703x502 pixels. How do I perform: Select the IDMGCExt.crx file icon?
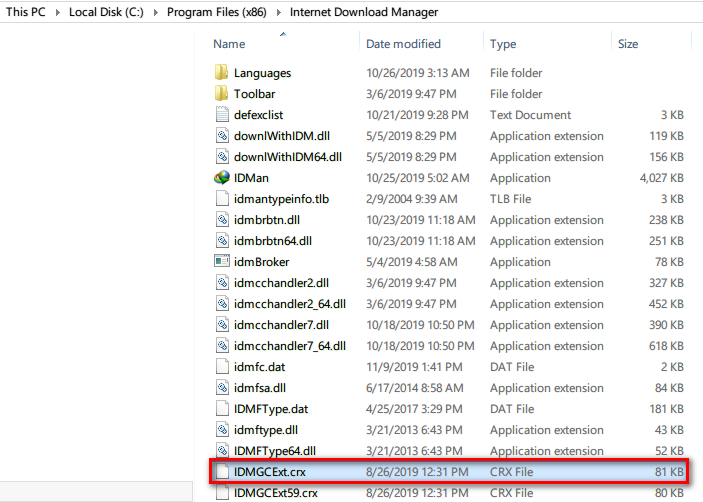tap(222, 472)
